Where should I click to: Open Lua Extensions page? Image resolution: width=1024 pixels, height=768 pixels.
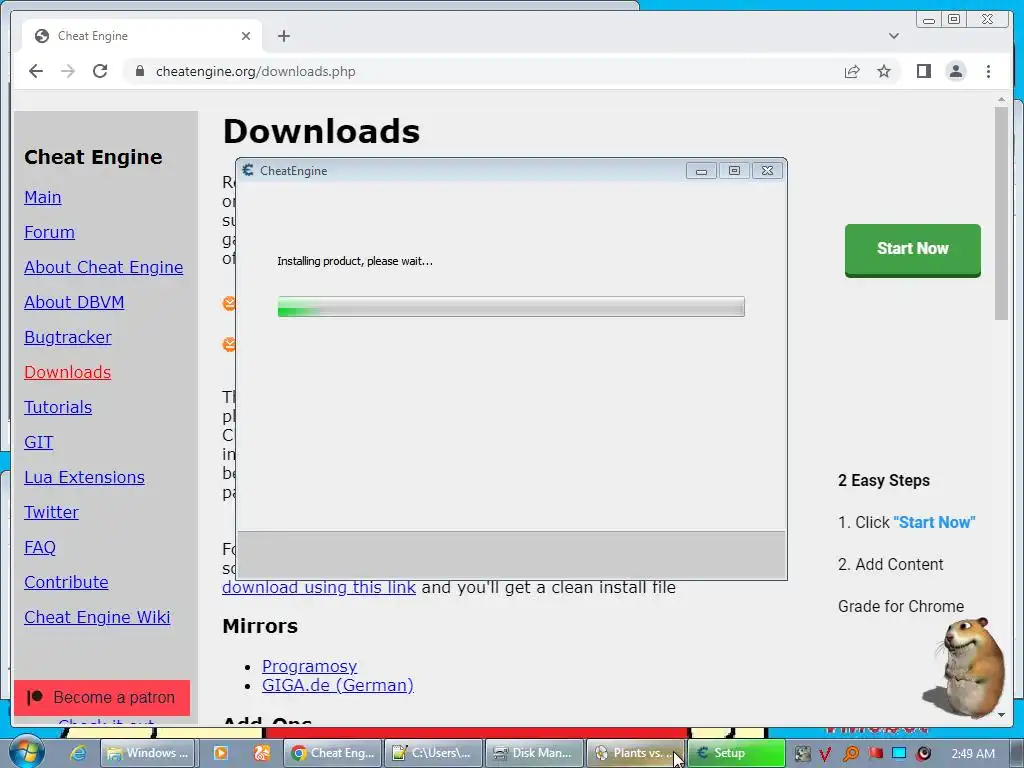pos(84,477)
